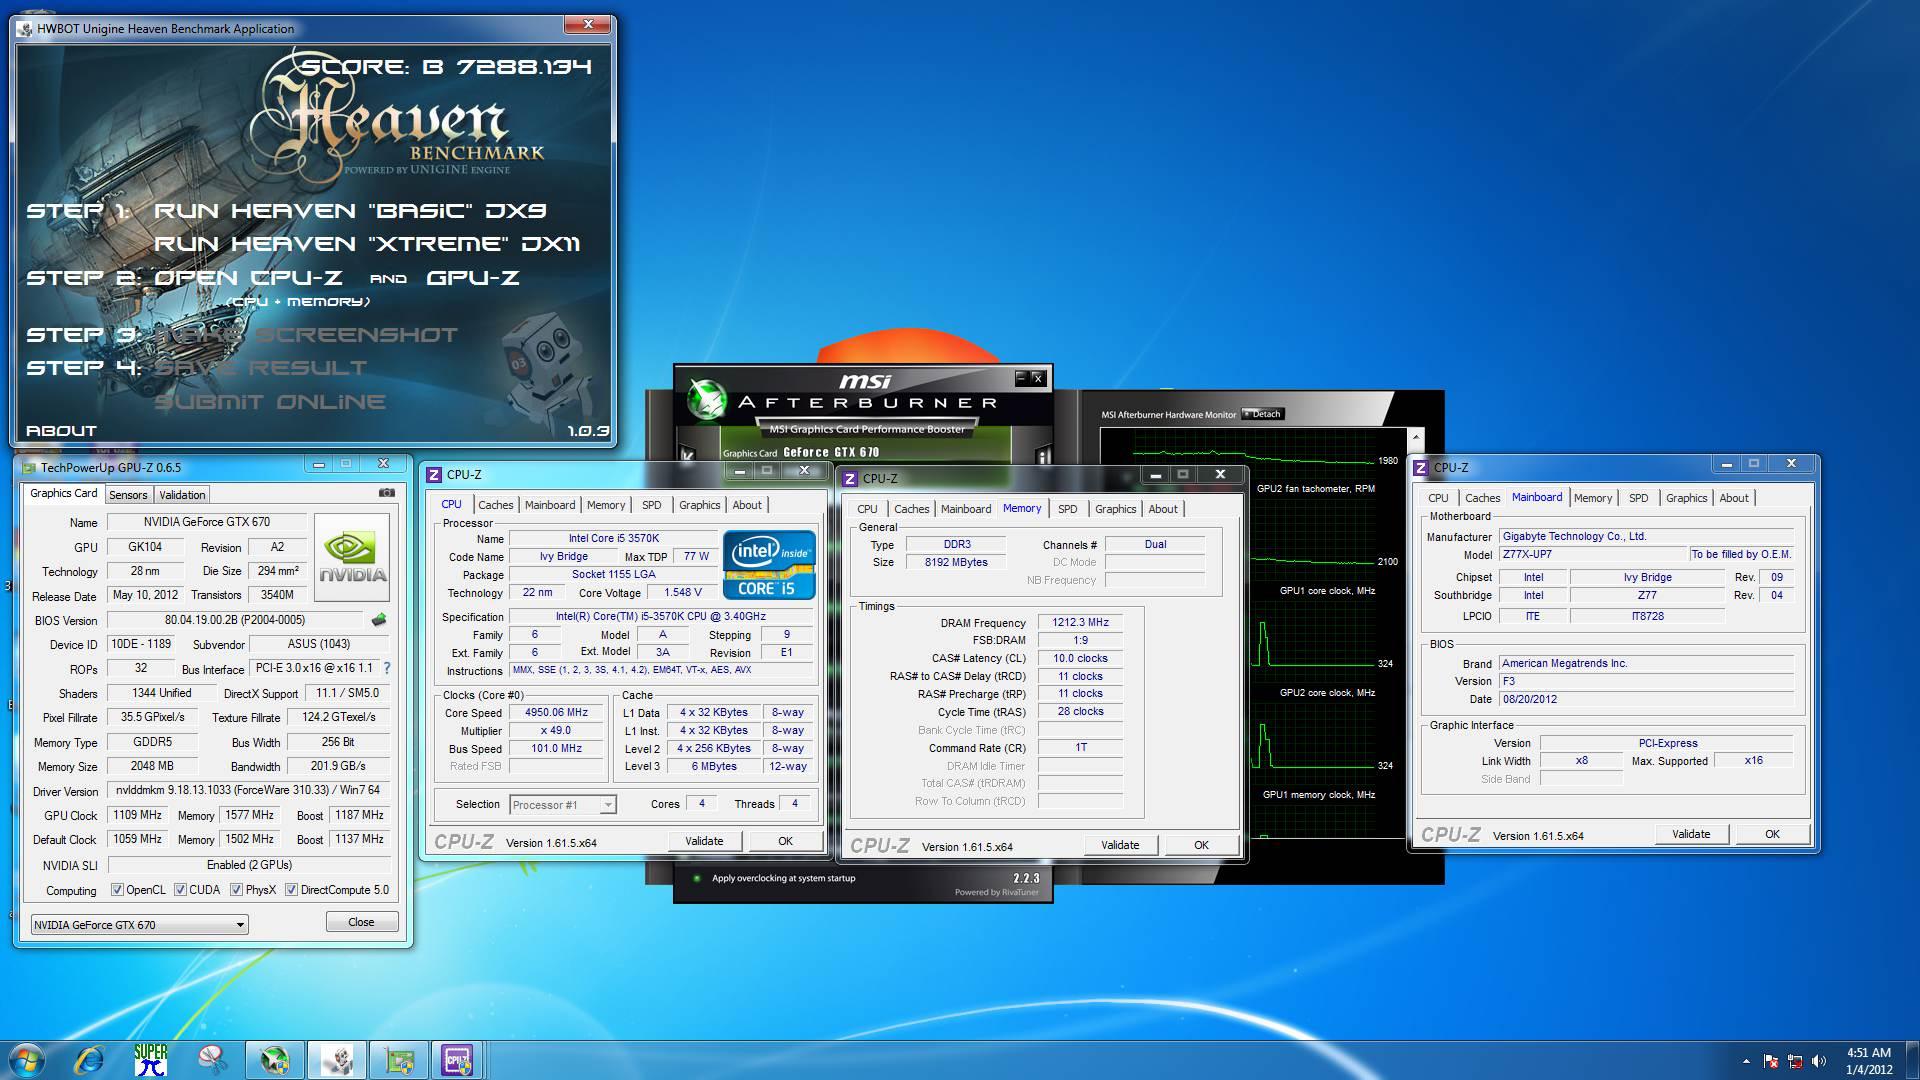Toggle Apply overclocking at system startup
1920x1080 pixels.
click(696, 878)
